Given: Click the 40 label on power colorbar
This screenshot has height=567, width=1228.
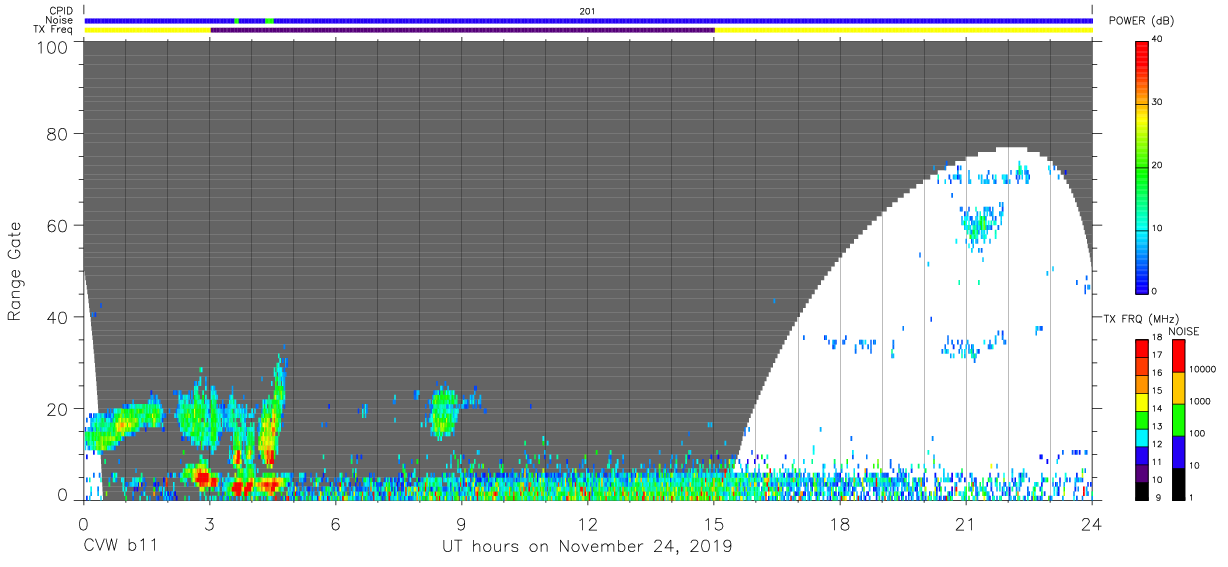Looking at the screenshot, I should [x=1155, y=40].
